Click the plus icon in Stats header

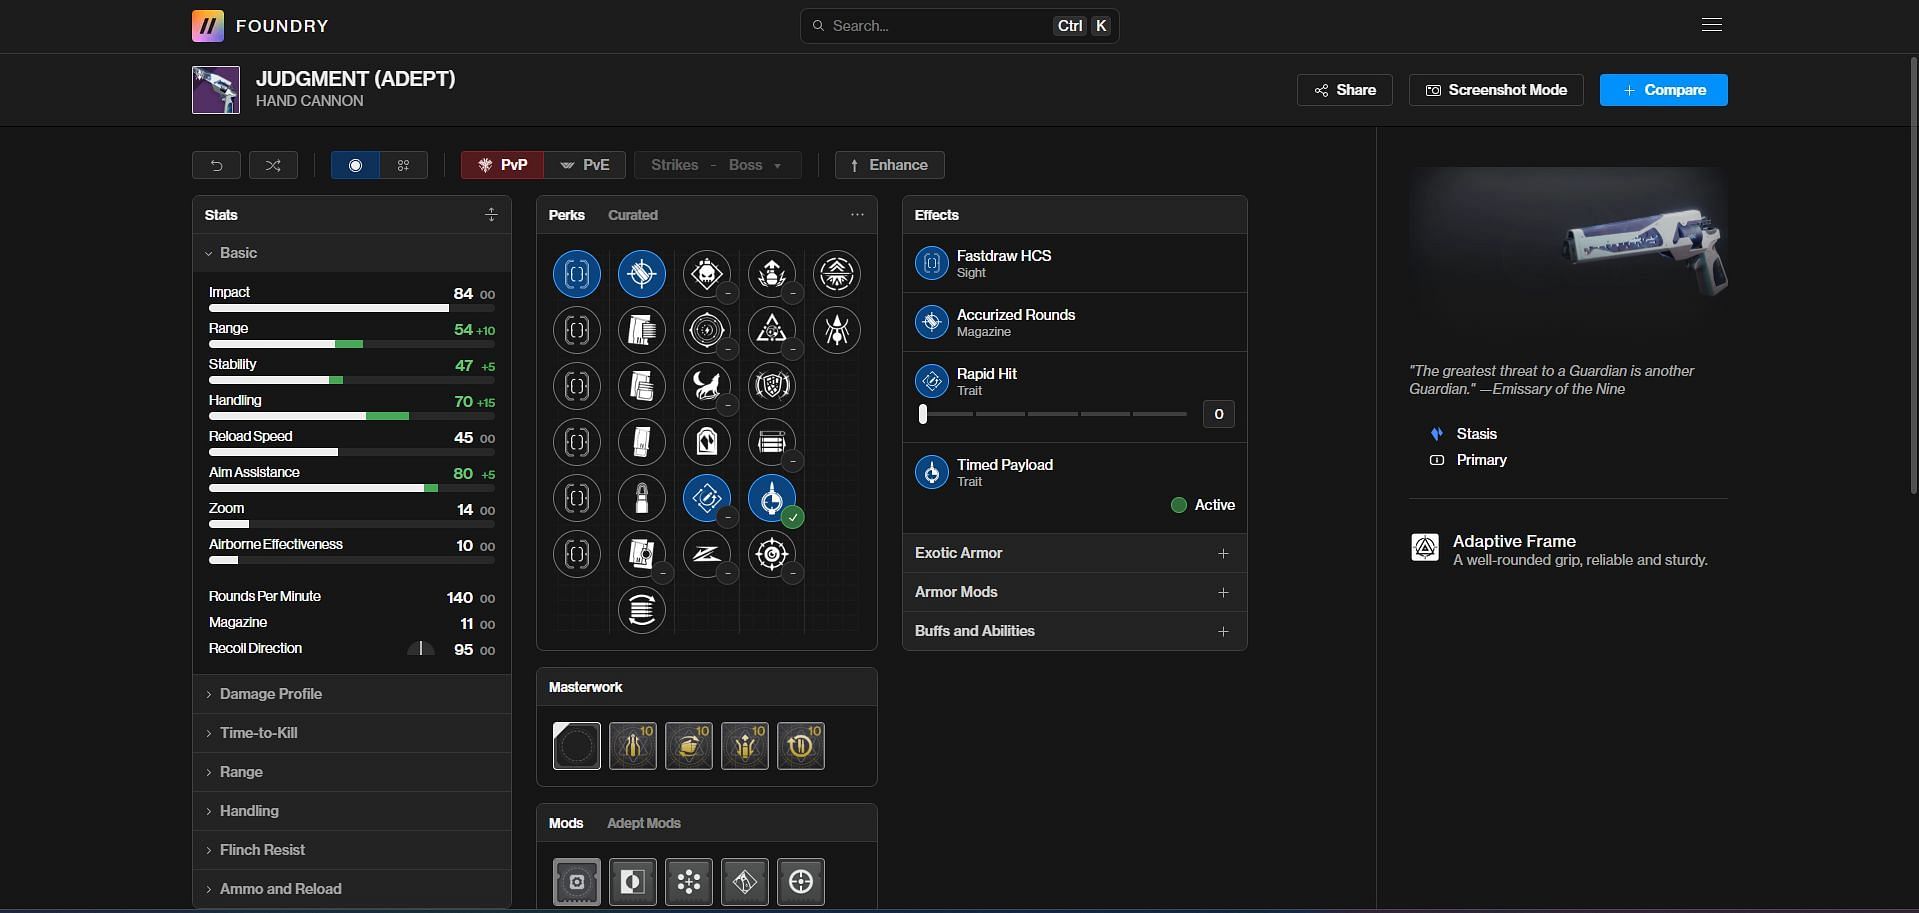coord(491,215)
